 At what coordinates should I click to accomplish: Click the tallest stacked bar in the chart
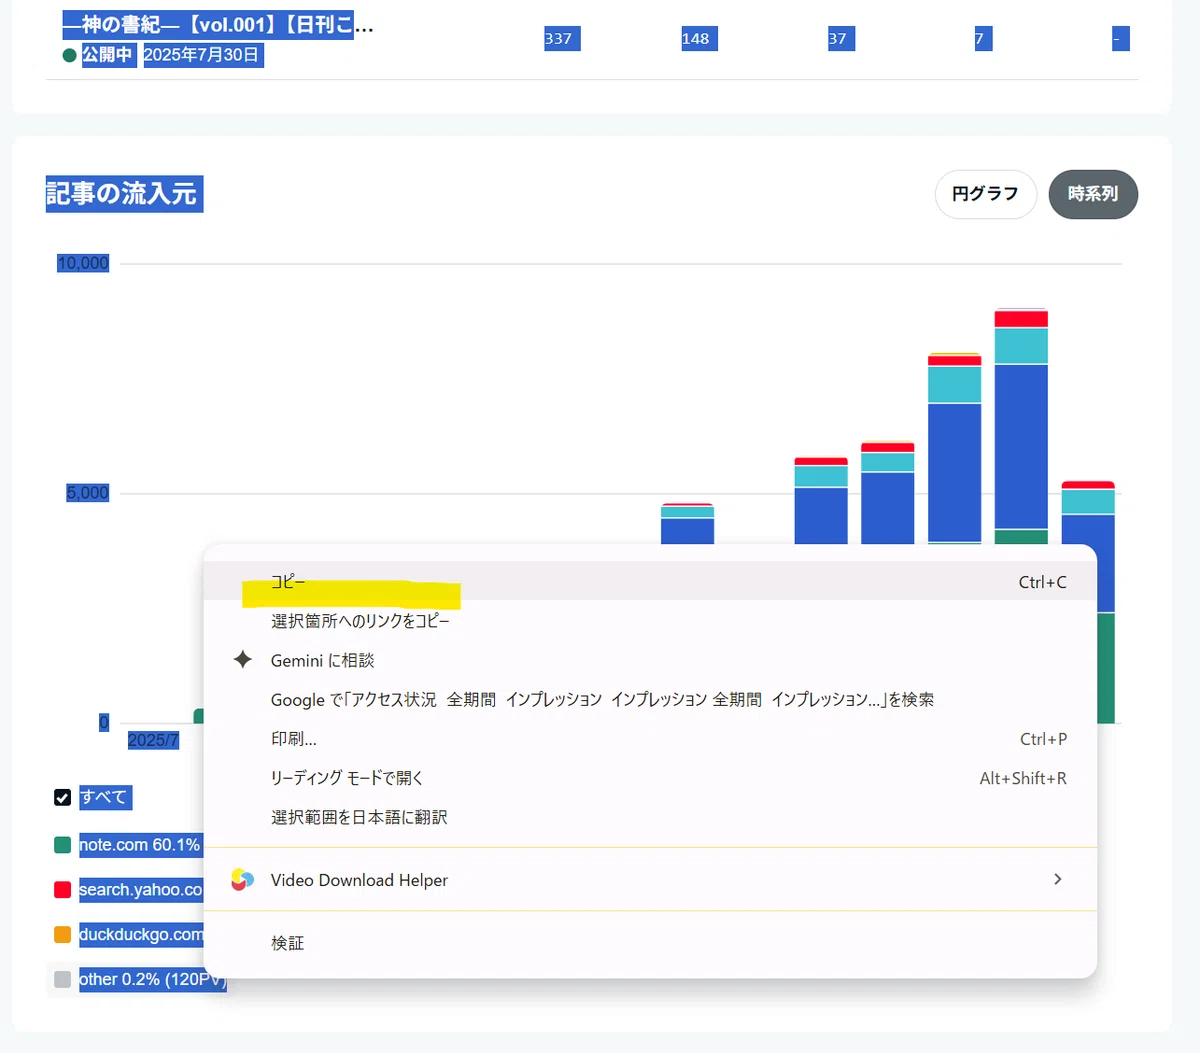click(x=1021, y=425)
